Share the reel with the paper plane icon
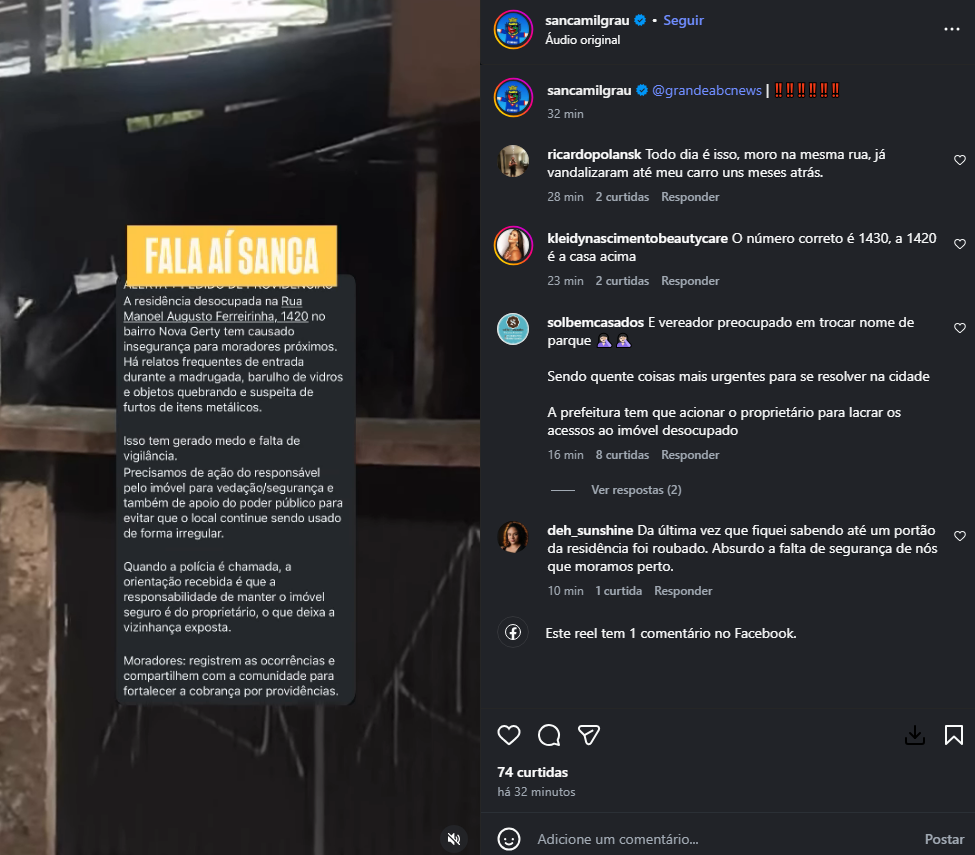The width and height of the screenshot is (975, 855). pyautogui.click(x=588, y=735)
